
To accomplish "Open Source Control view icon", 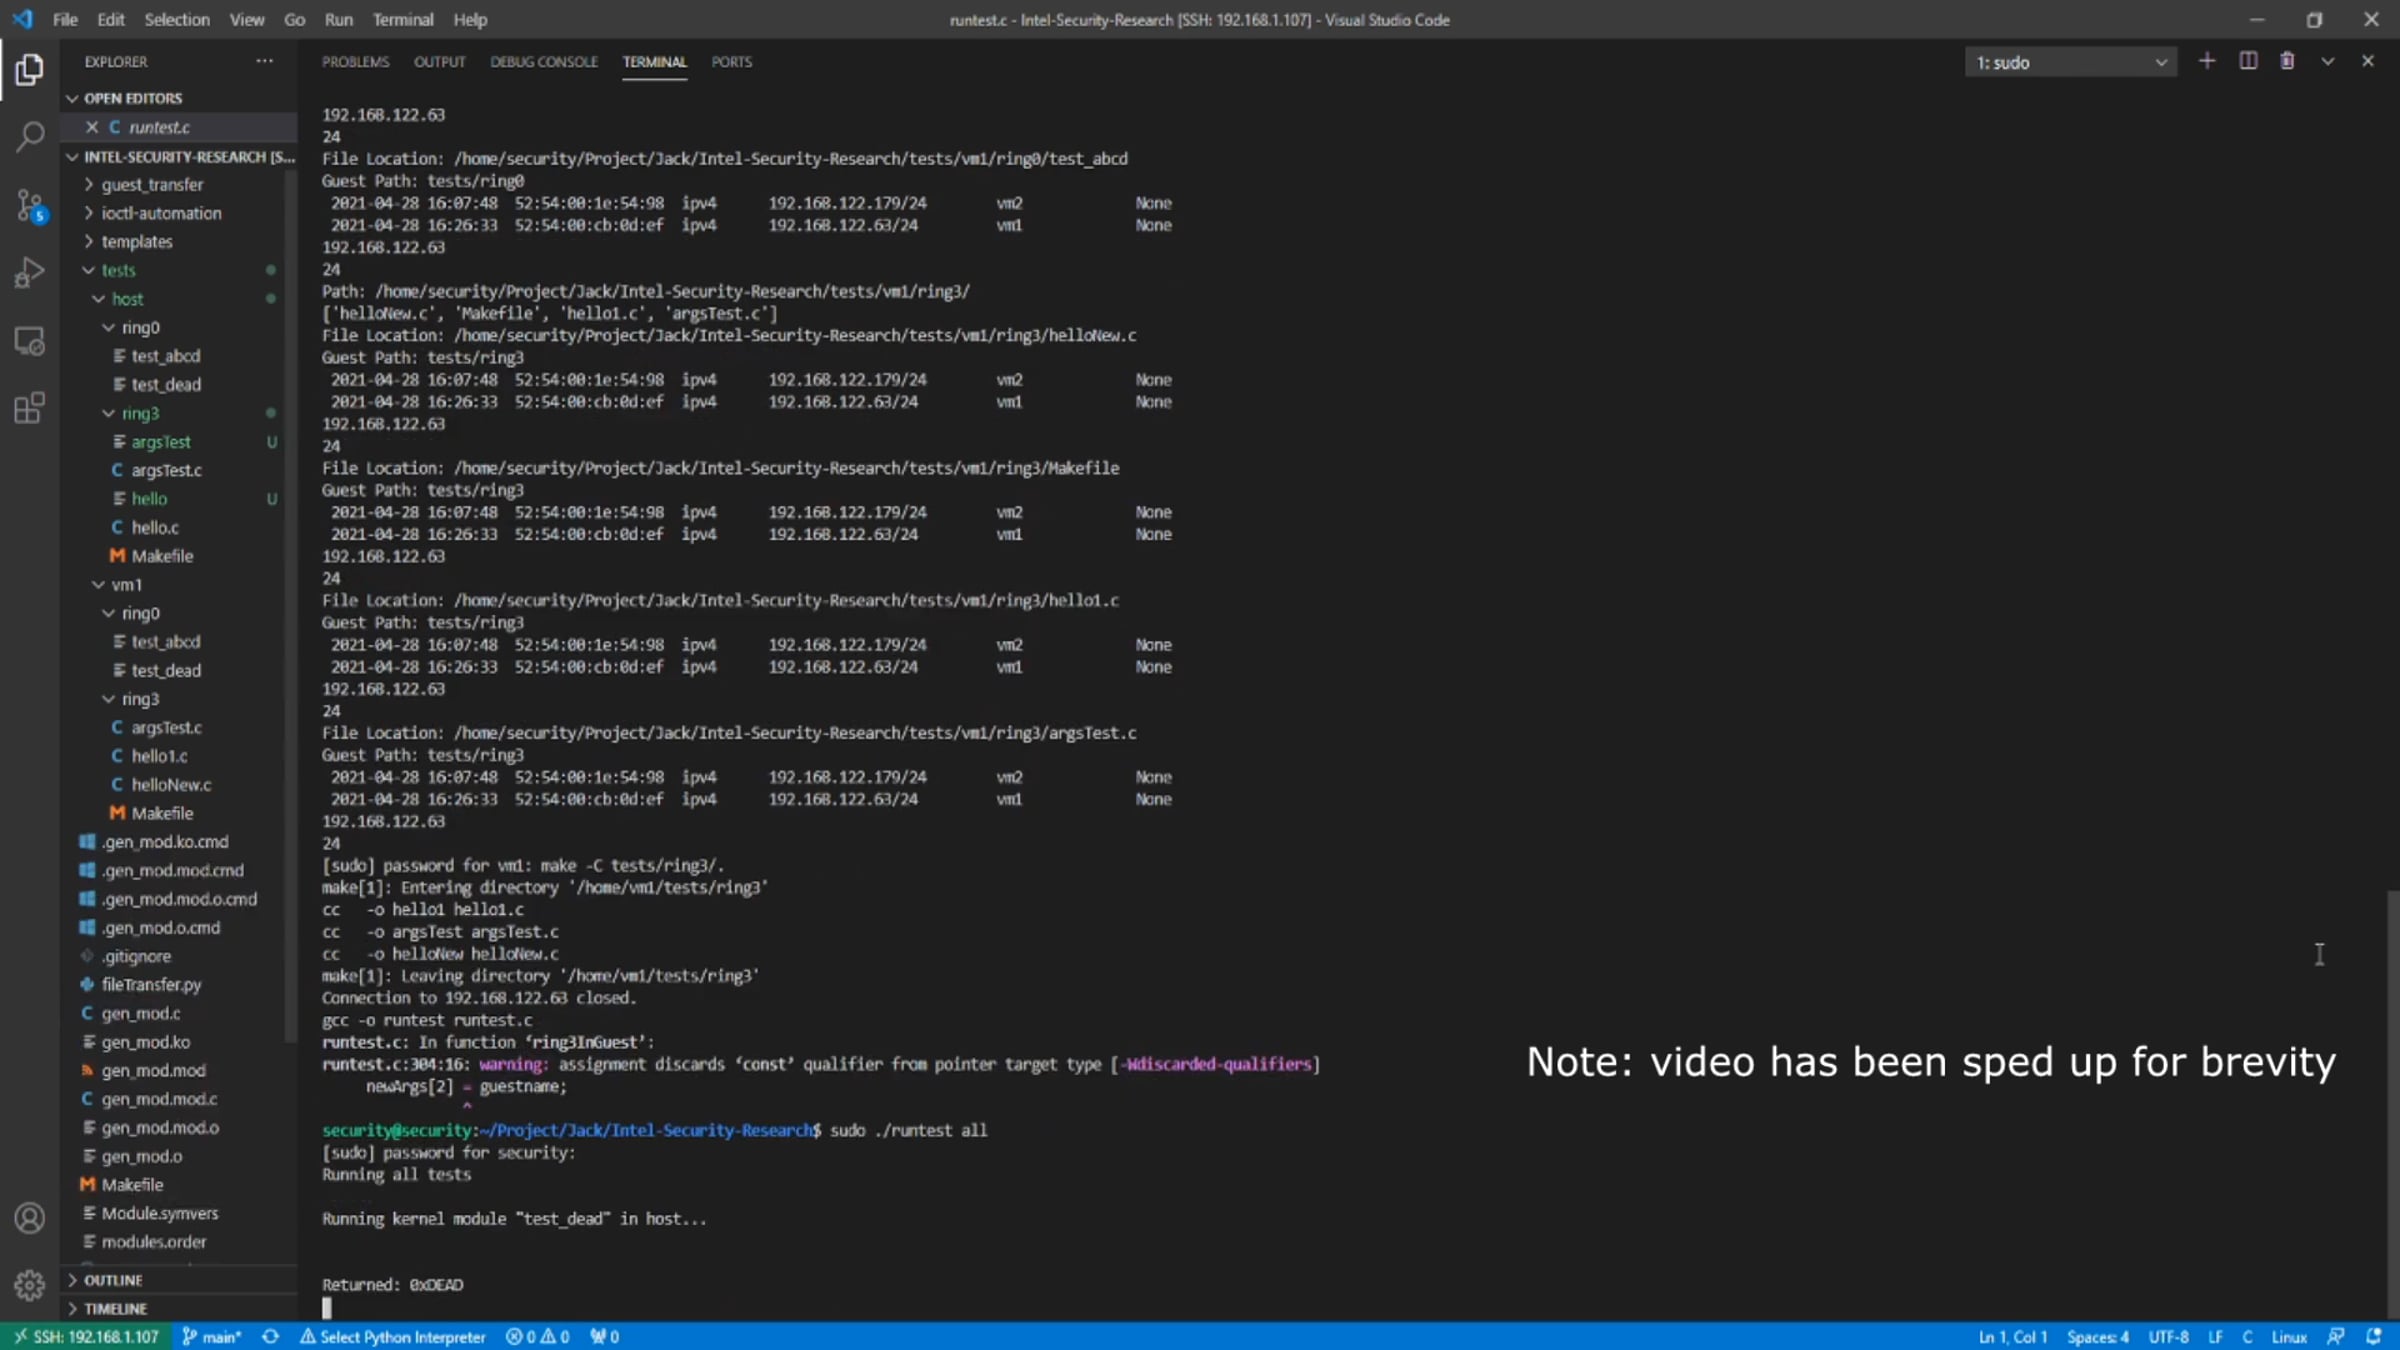I will 30,206.
